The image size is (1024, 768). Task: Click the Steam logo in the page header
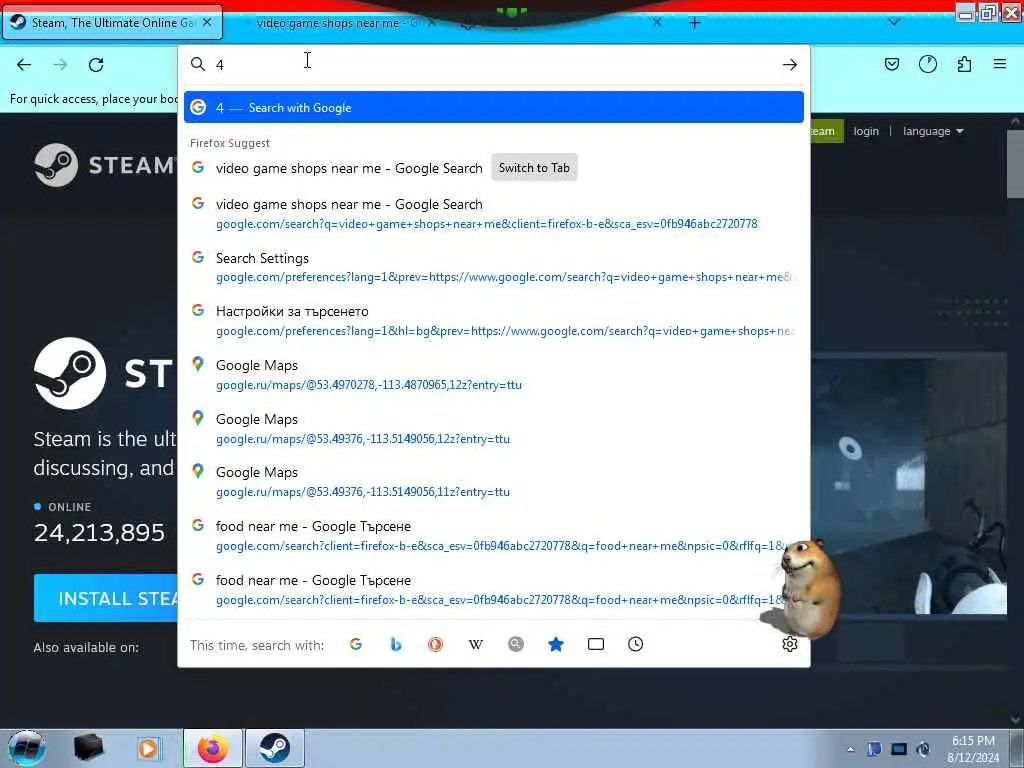pyautogui.click(x=104, y=165)
